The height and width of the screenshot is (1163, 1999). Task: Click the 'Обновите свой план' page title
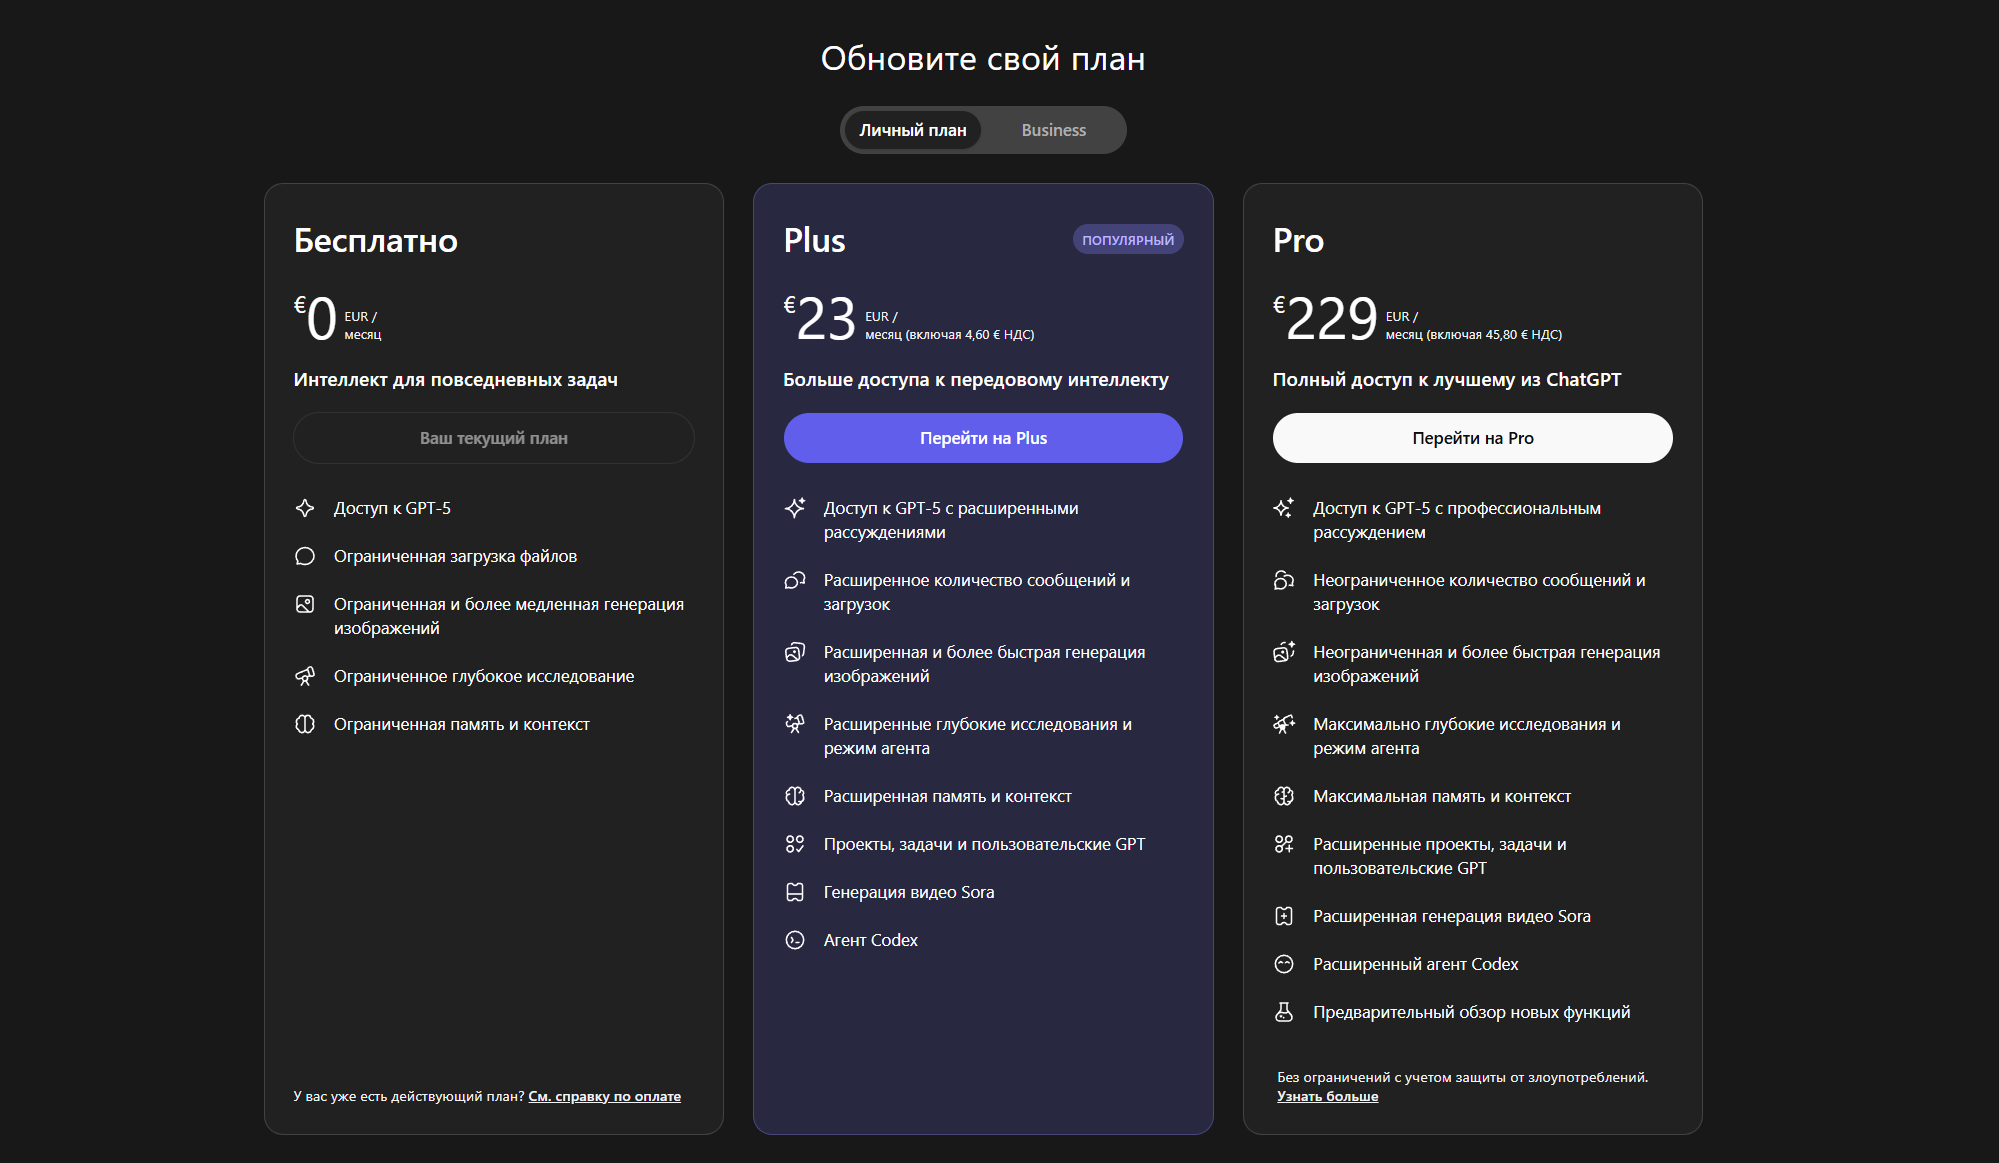click(x=983, y=59)
